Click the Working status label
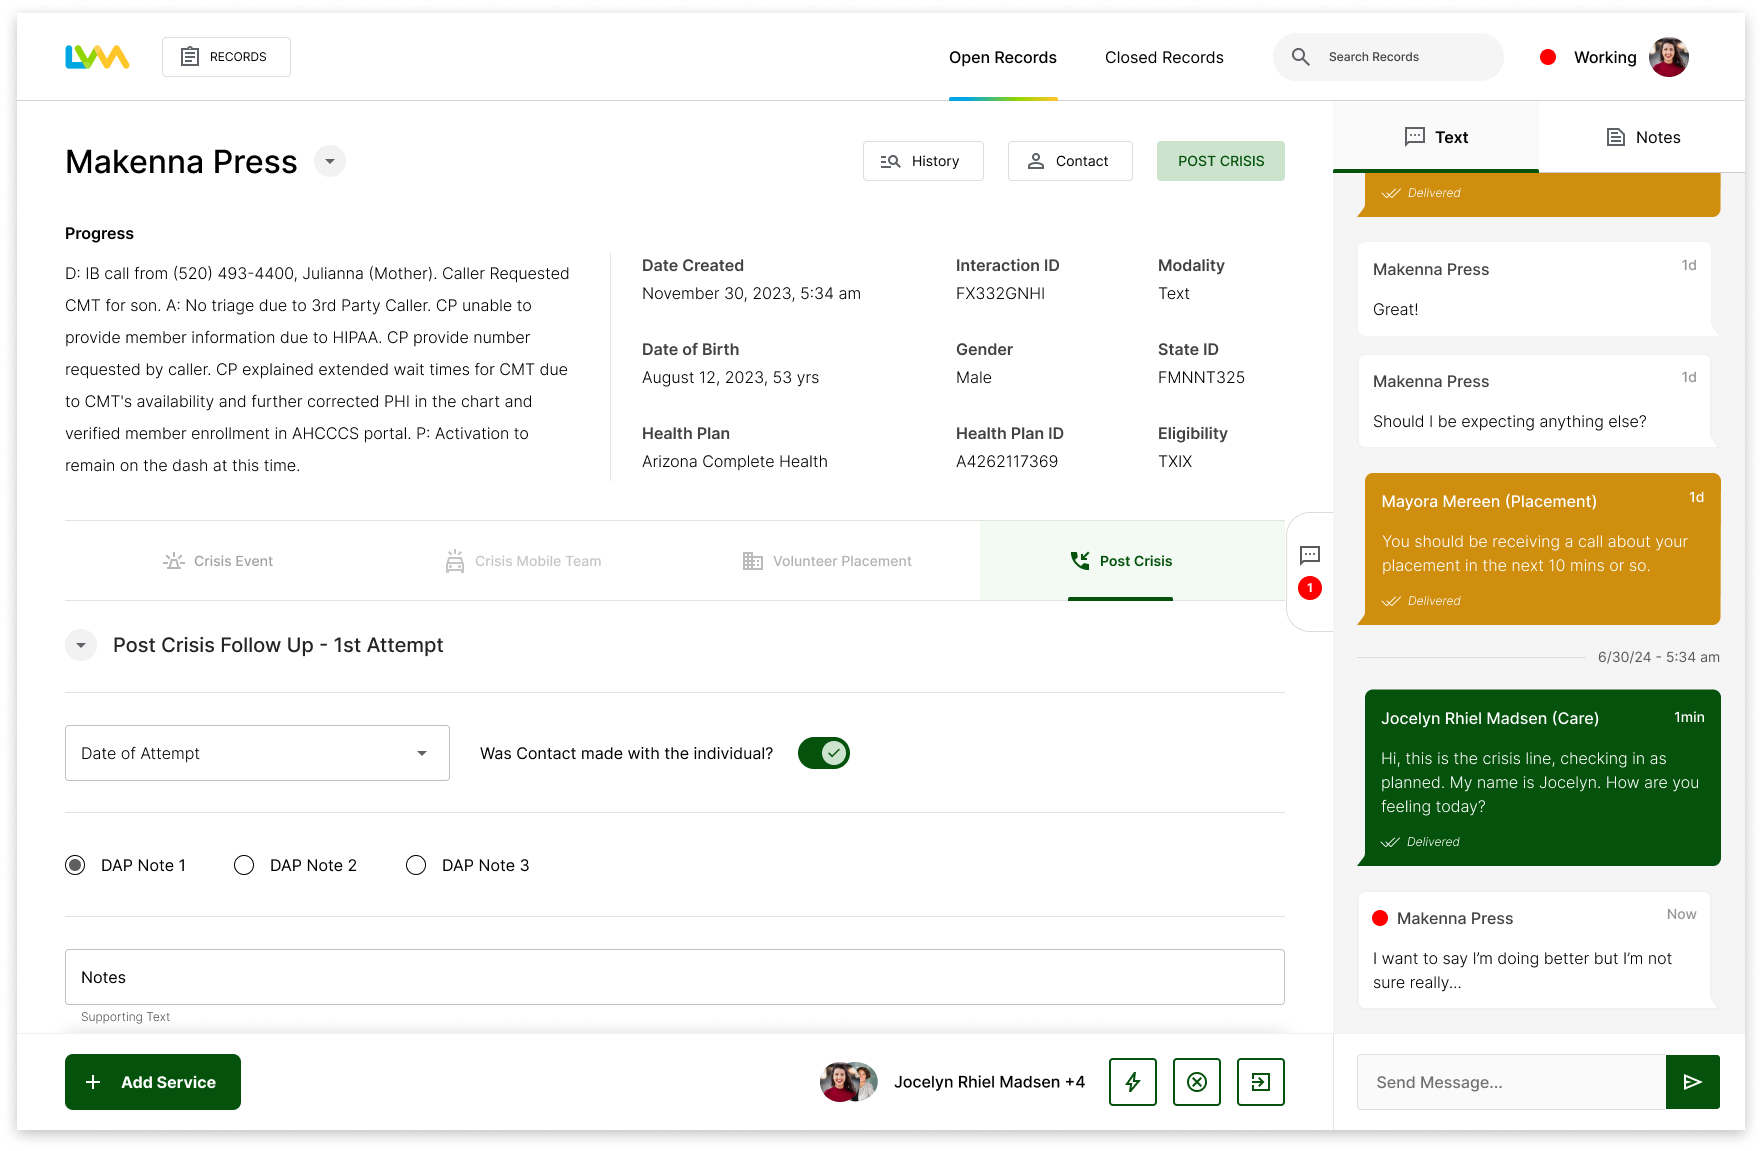 pos(1605,58)
